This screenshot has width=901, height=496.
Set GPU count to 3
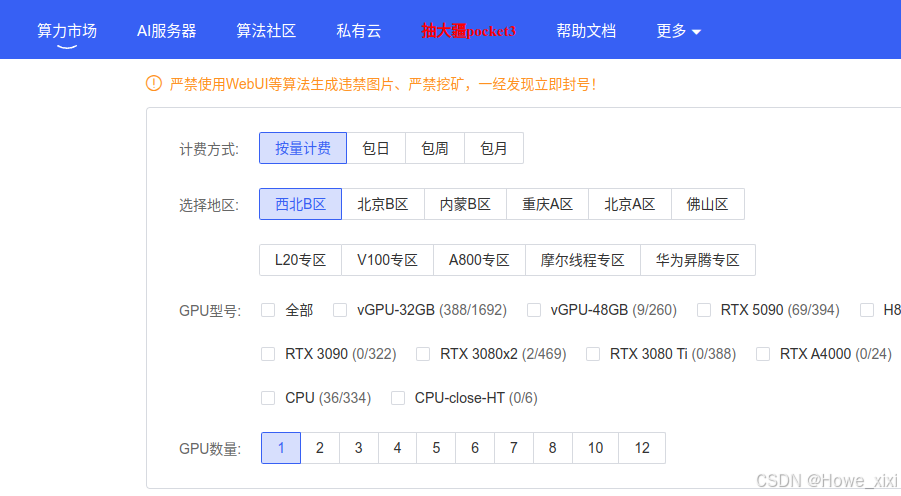click(x=359, y=448)
